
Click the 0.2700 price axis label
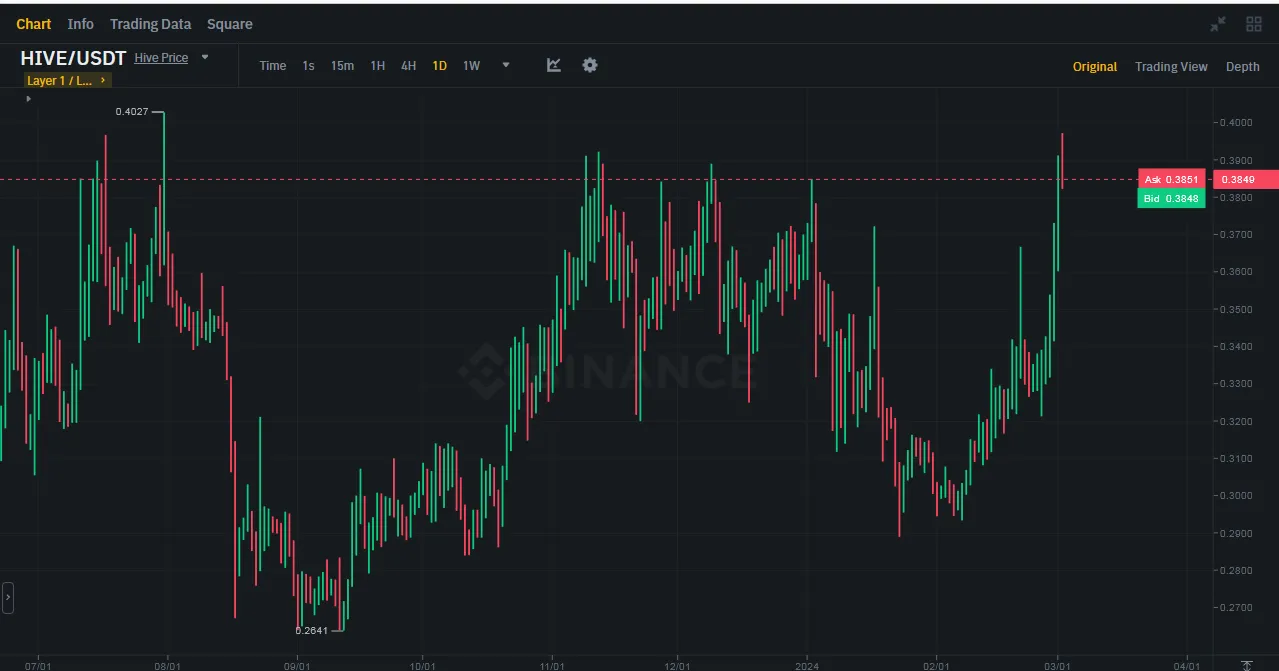click(1236, 608)
